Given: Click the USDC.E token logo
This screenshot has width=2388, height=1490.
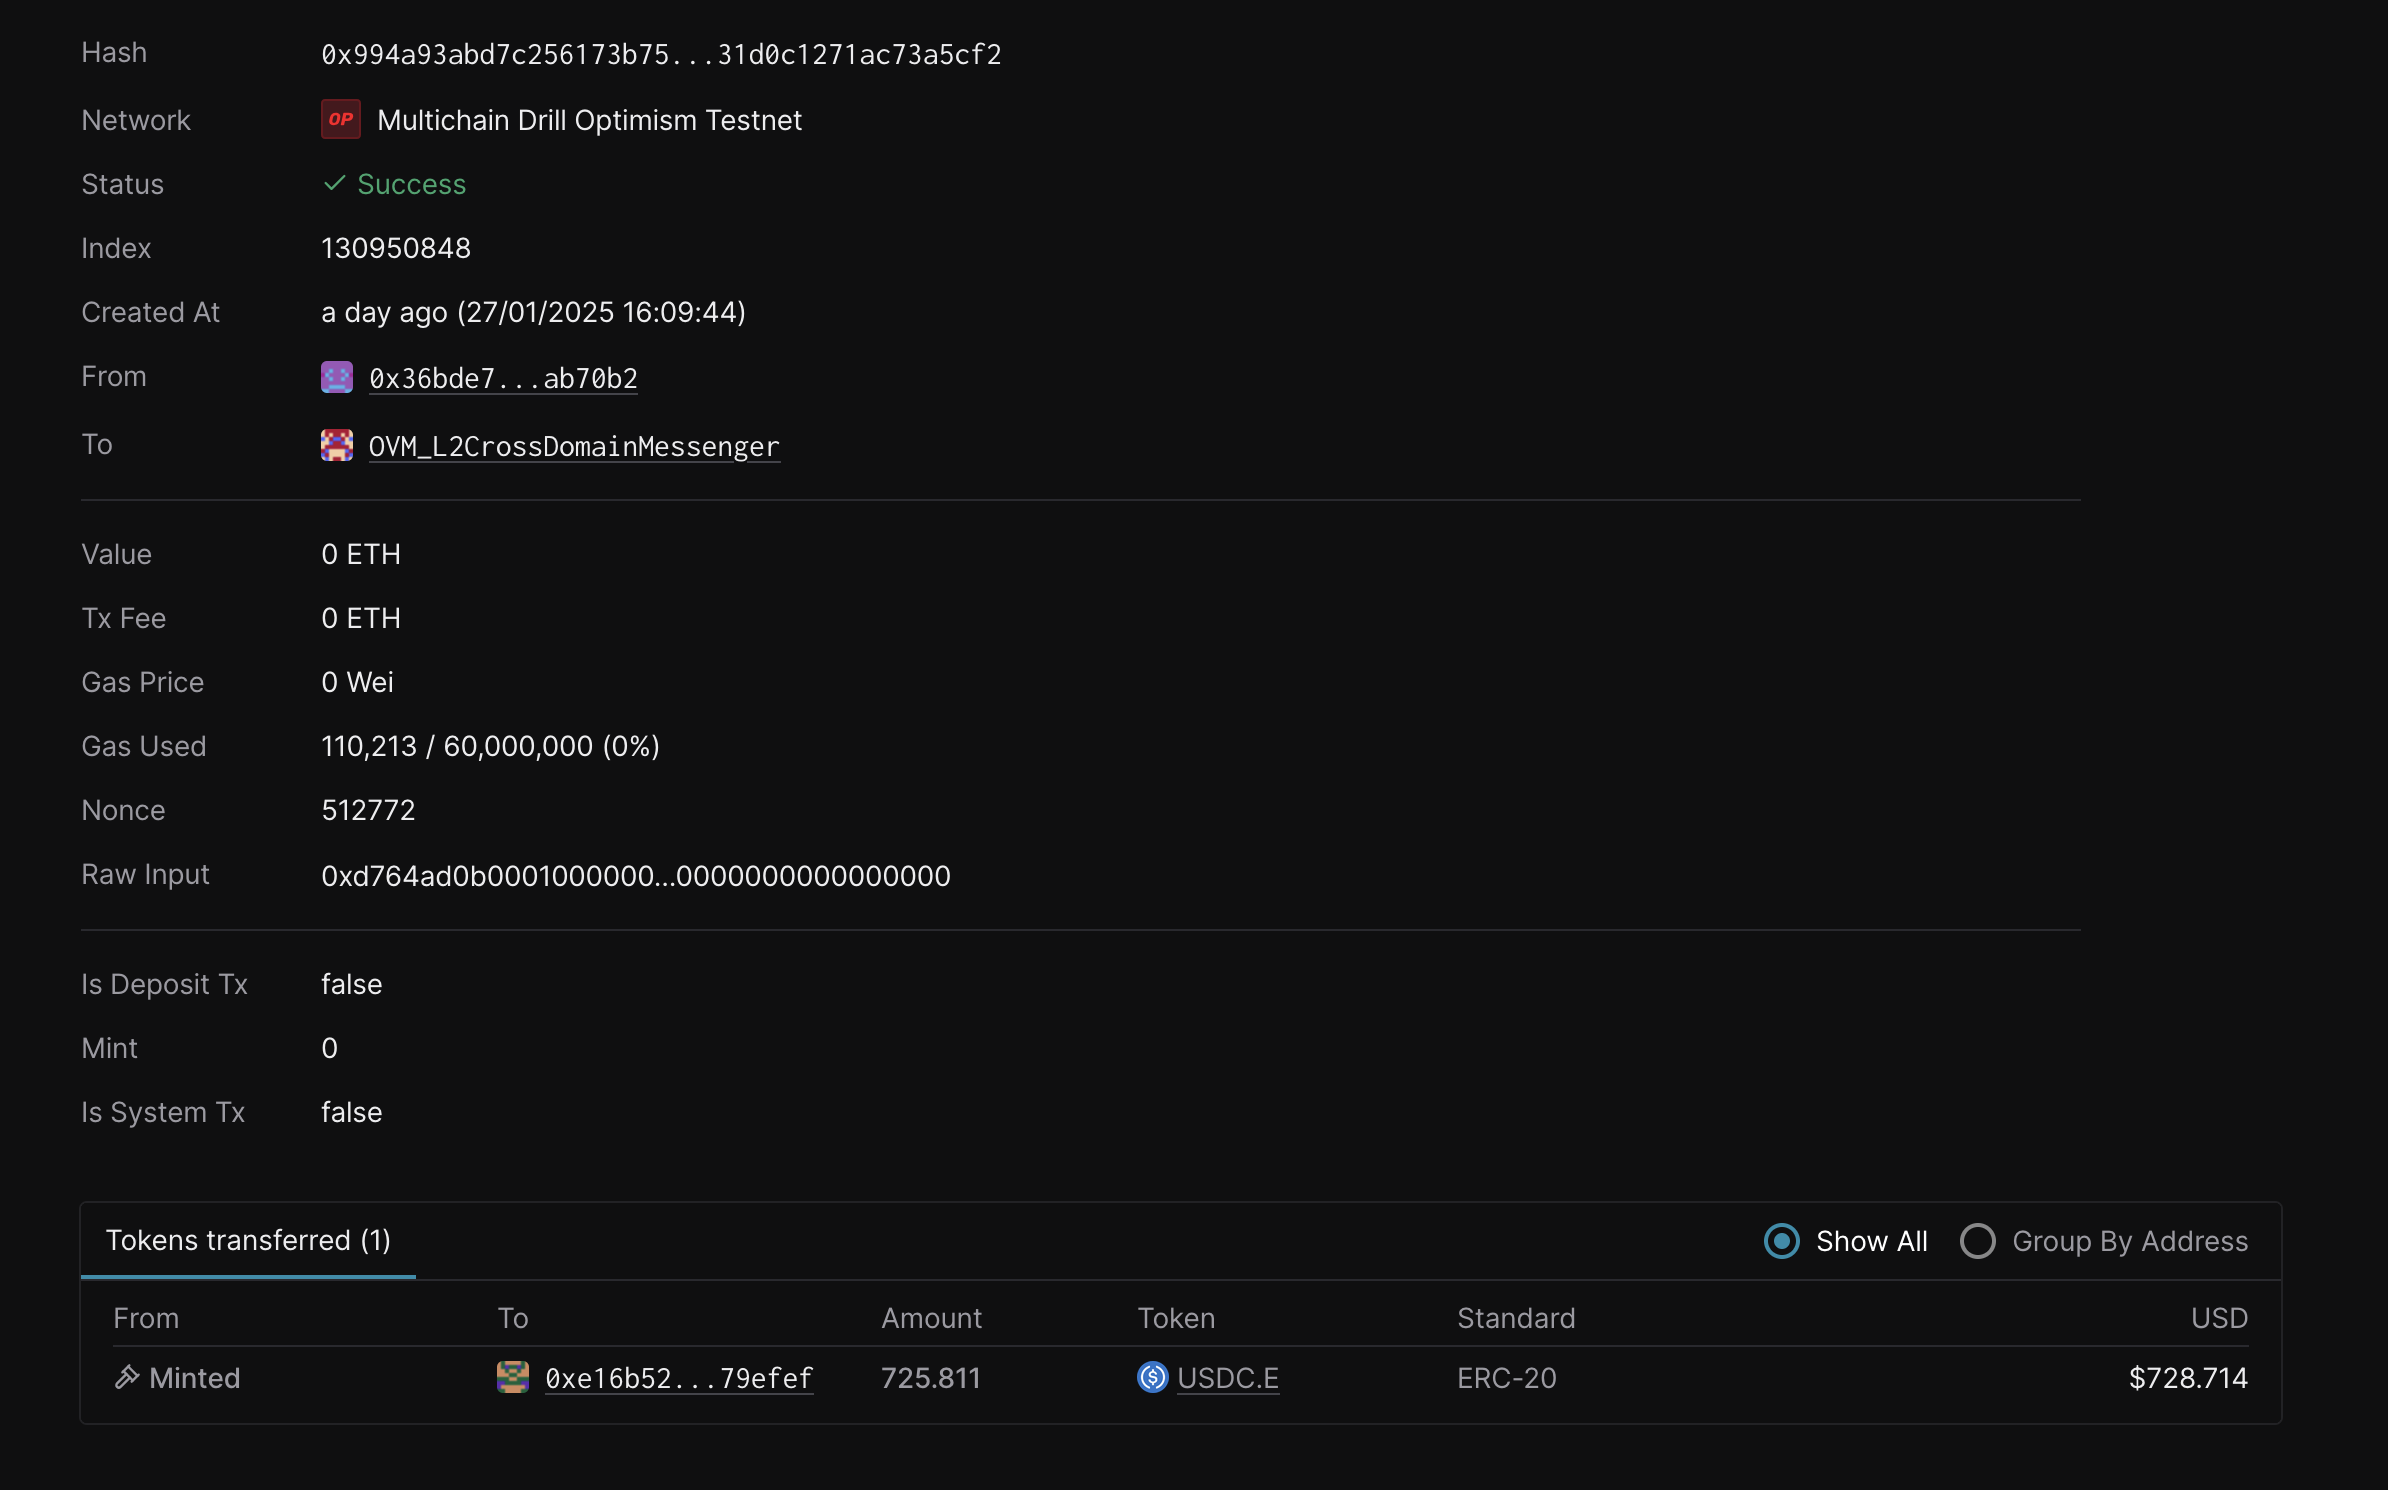Looking at the screenshot, I should point(1152,1378).
